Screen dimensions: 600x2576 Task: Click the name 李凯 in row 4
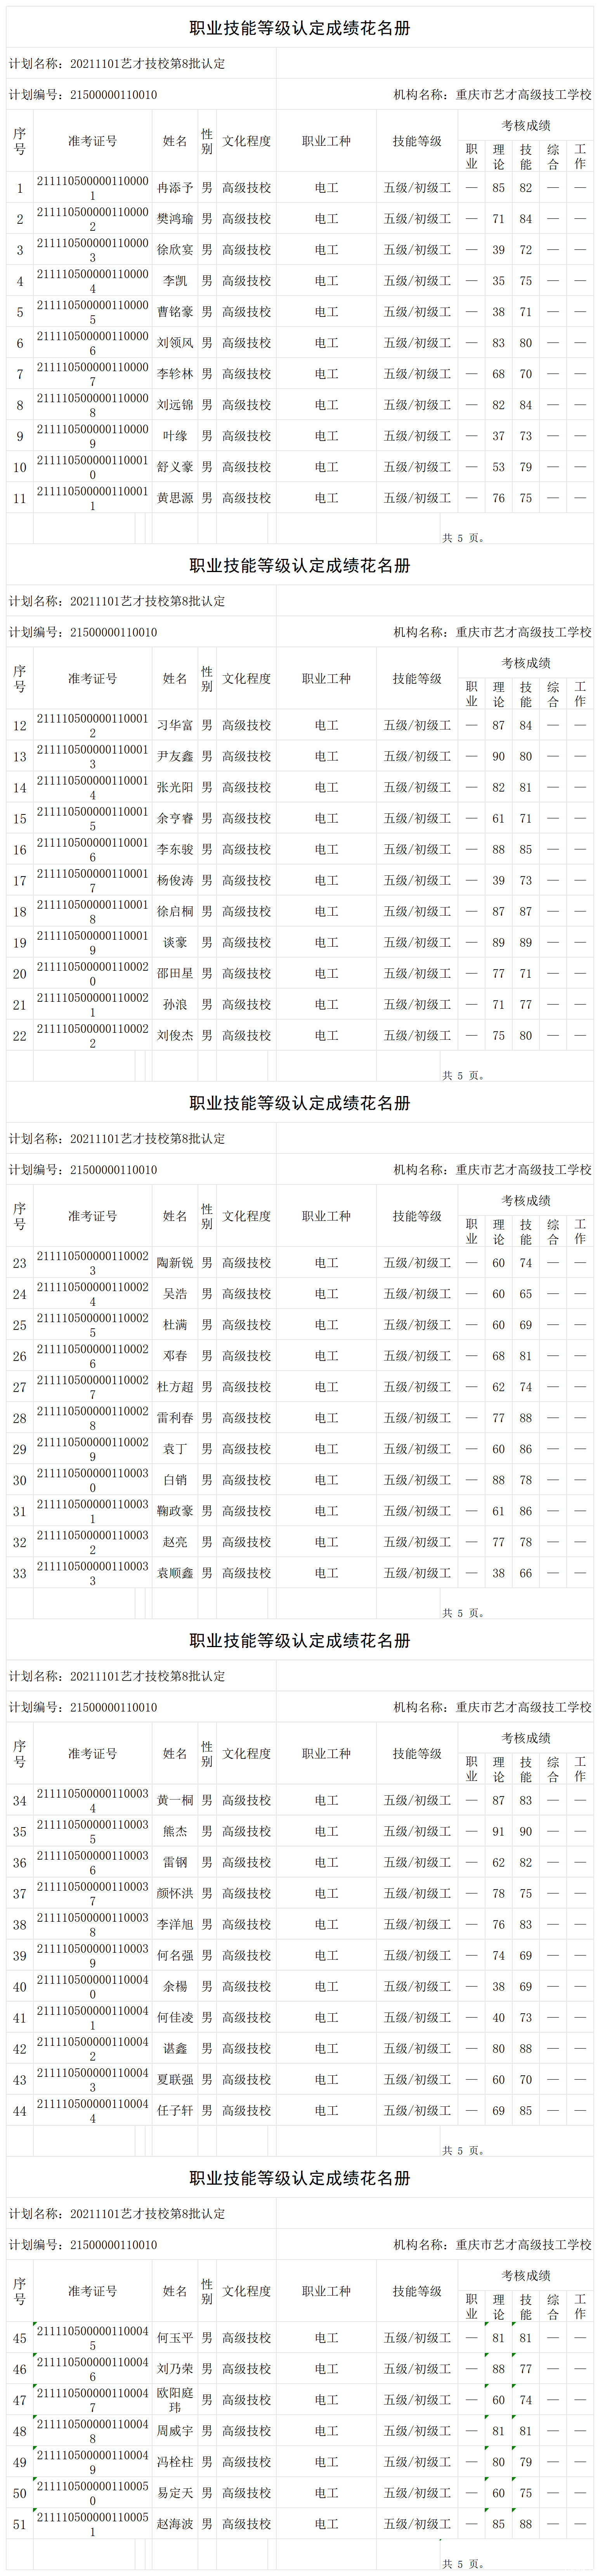pos(175,281)
